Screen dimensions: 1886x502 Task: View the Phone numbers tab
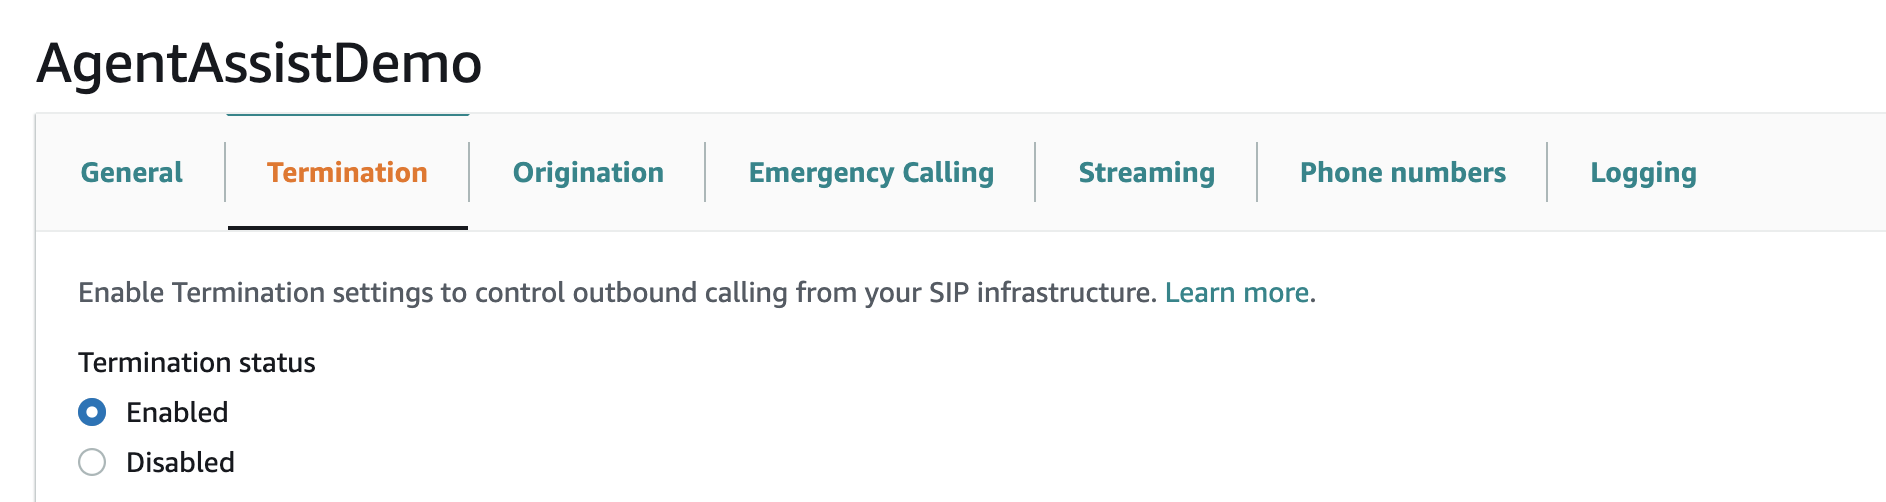(1402, 173)
